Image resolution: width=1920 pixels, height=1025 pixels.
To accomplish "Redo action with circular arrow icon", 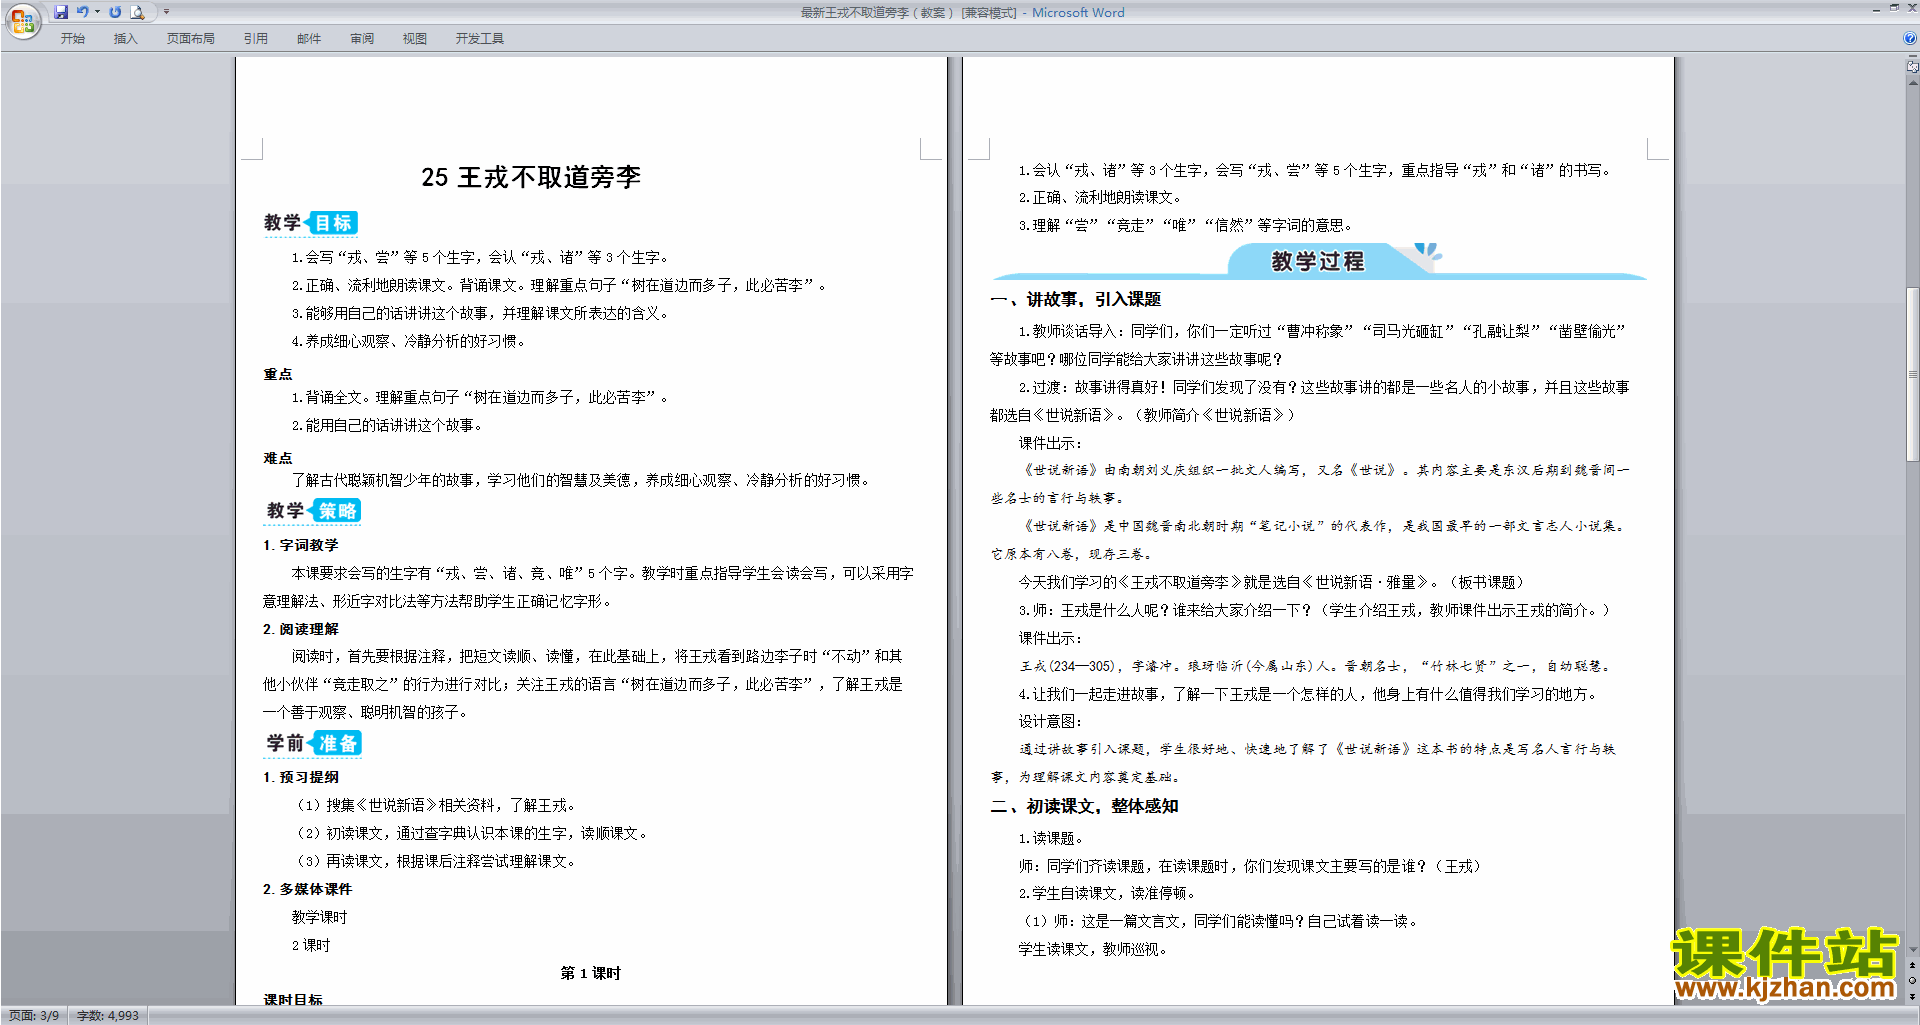I will (115, 12).
